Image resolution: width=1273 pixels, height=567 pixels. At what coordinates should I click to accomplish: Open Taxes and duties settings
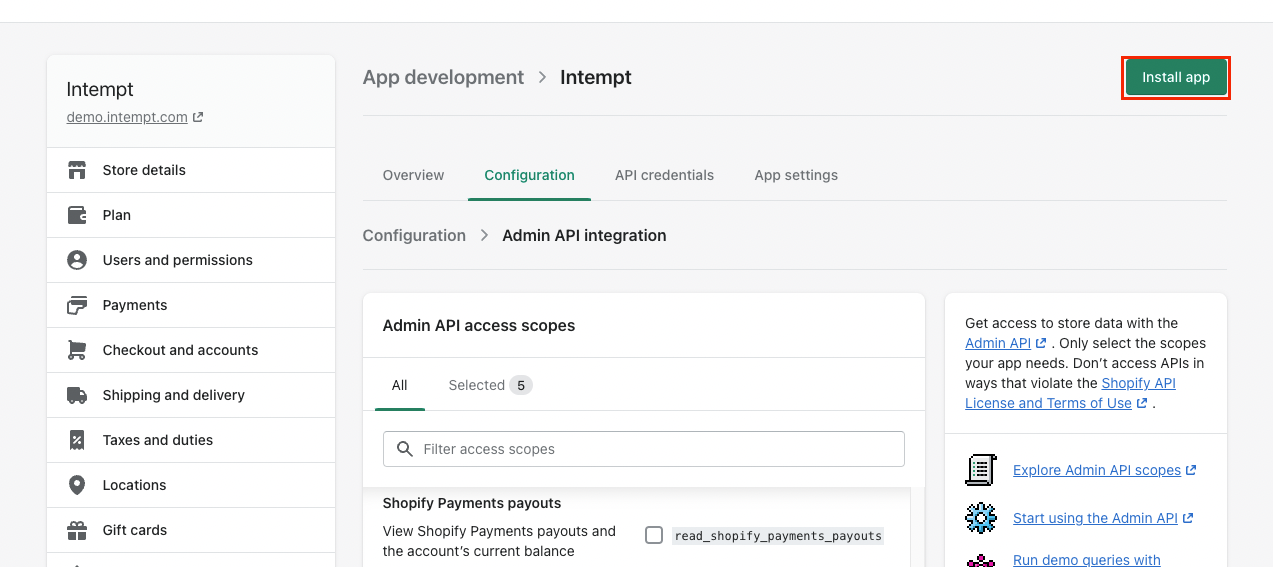(191, 440)
